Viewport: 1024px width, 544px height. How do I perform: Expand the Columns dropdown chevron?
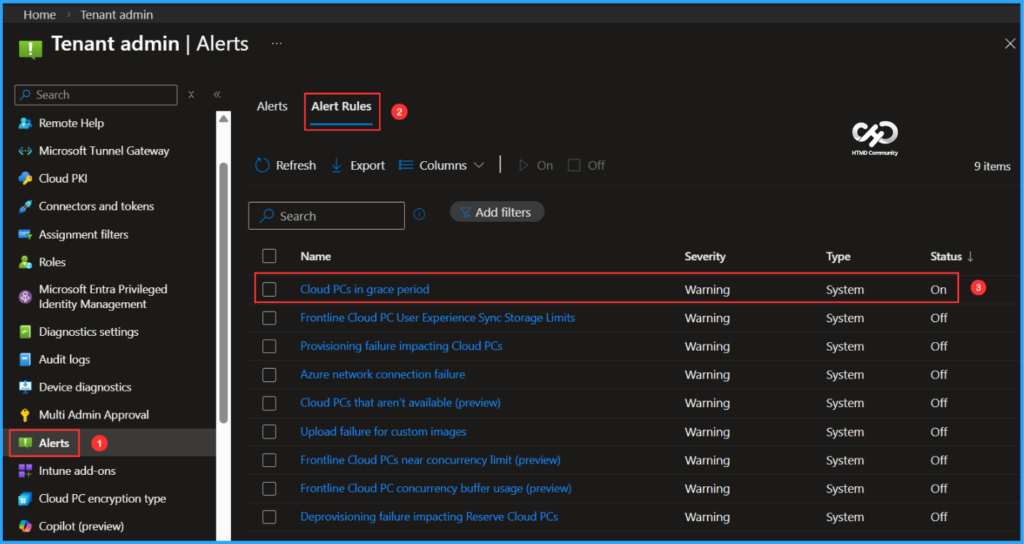(x=479, y=166)
